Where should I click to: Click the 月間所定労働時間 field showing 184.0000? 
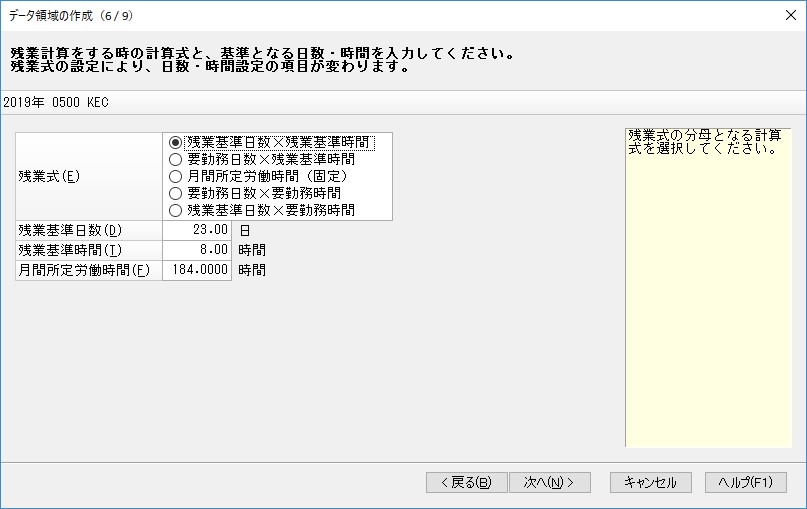coord(197,270)
